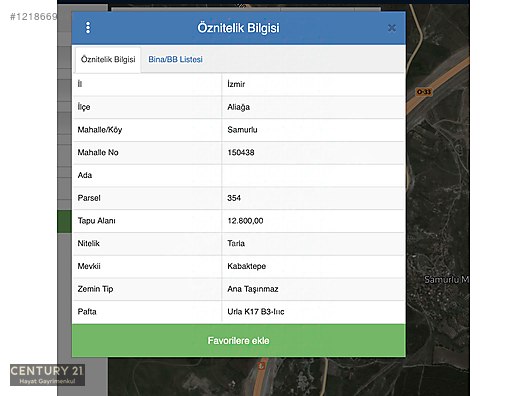Click the green highlighted cell in left sidebar
The height and width of the screenshot is (396, 528).
point(65,222)
